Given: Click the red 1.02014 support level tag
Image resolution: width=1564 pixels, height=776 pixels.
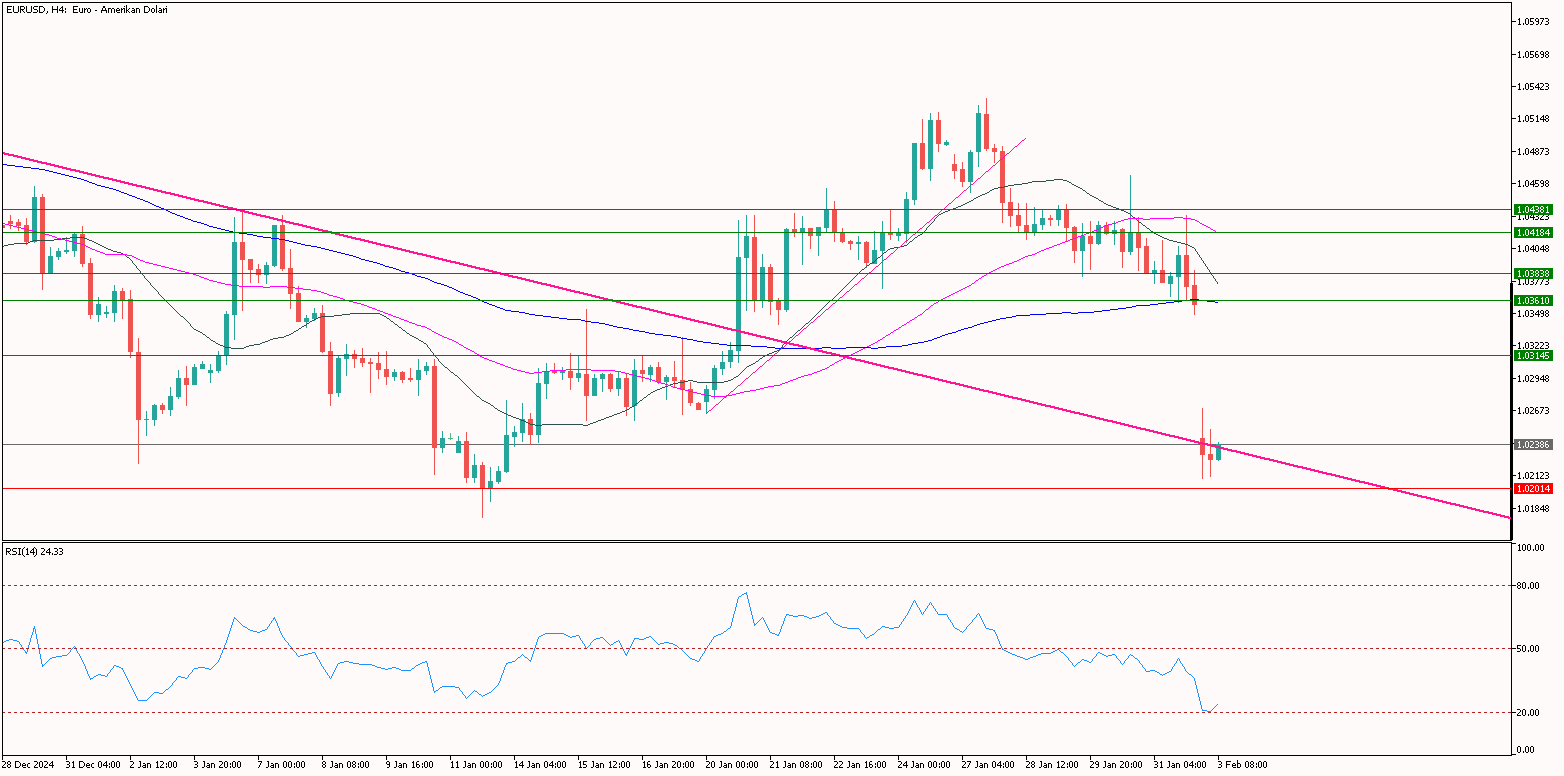Looking at the screenshot, I should click(1533, 489).
